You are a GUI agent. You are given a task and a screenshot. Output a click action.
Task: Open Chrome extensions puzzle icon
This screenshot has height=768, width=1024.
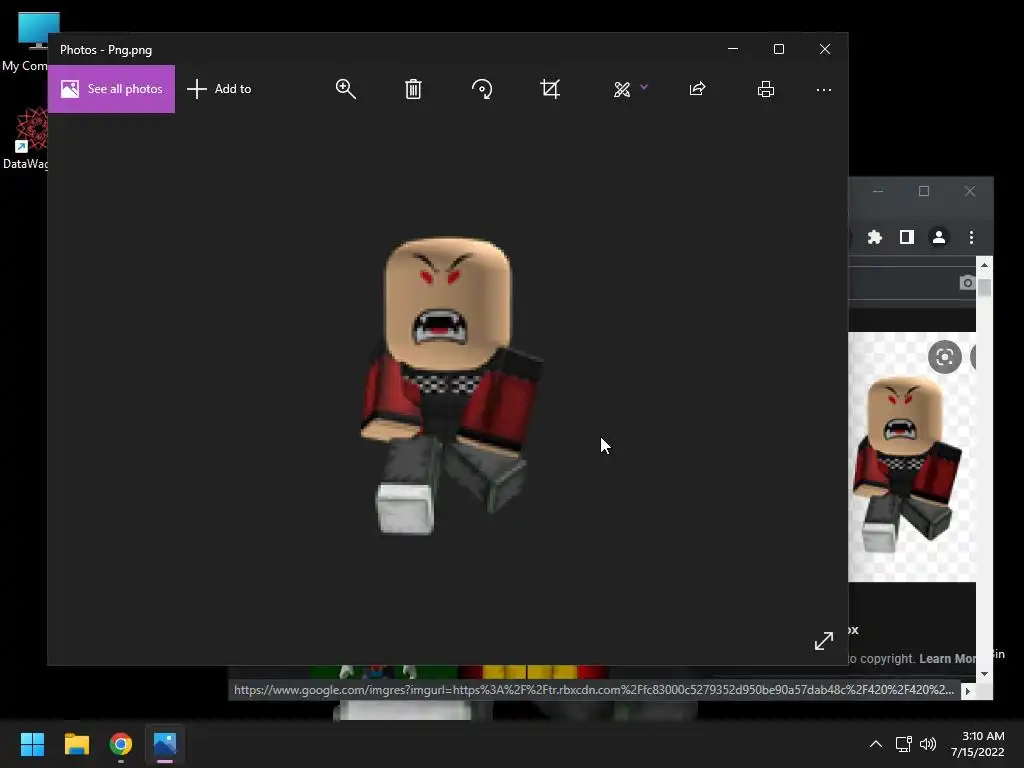pyautogui.click(x=875, y=237)
